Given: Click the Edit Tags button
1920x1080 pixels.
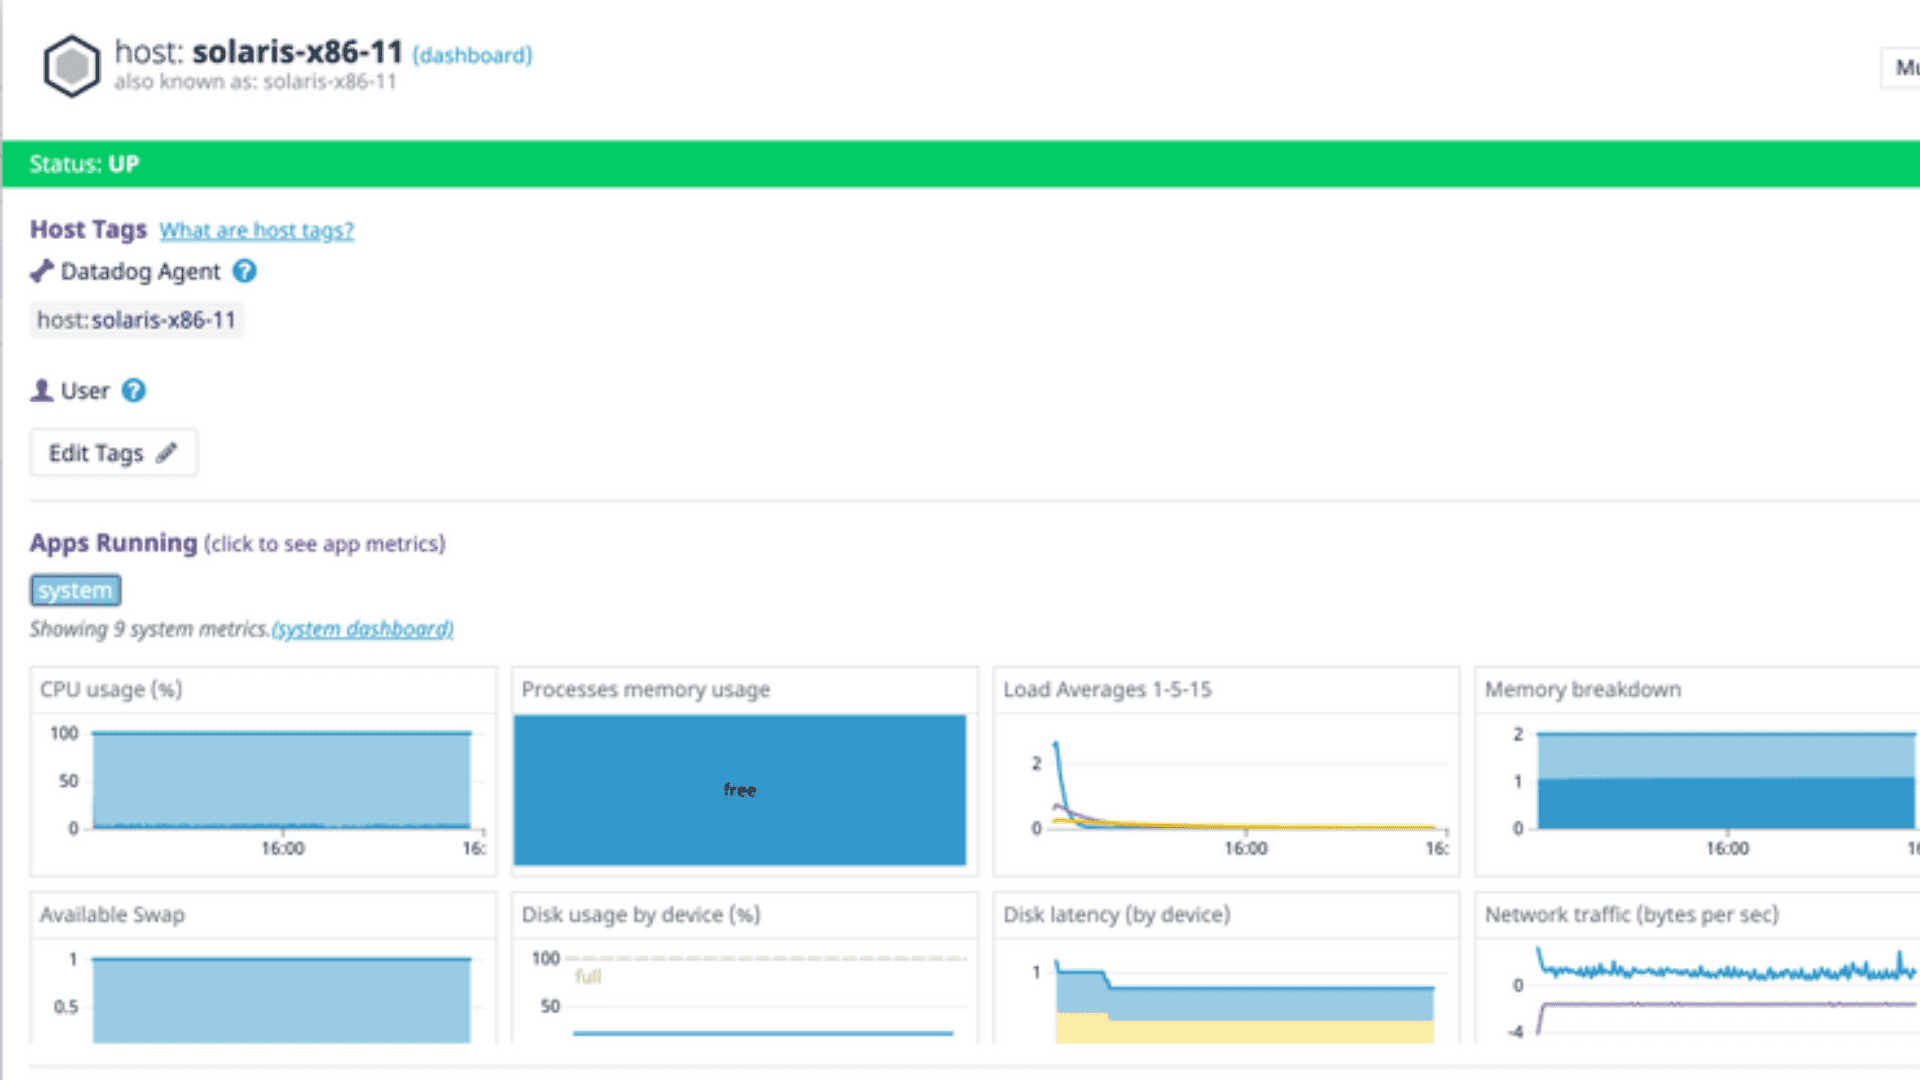Looking at the screenshot, I should (113, 453).
